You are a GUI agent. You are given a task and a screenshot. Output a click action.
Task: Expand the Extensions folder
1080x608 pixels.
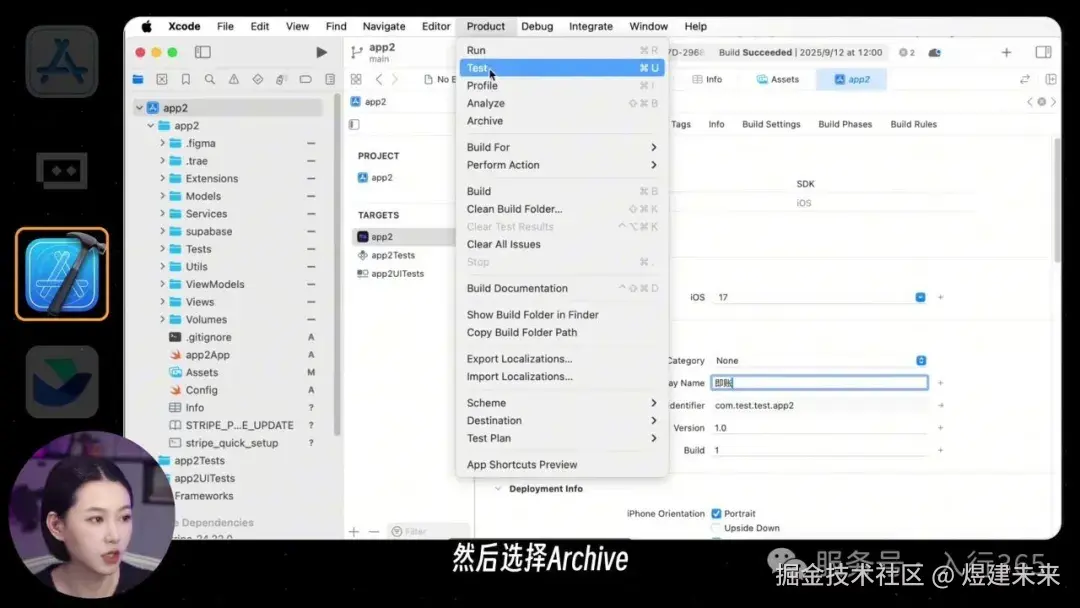(163, 178)
